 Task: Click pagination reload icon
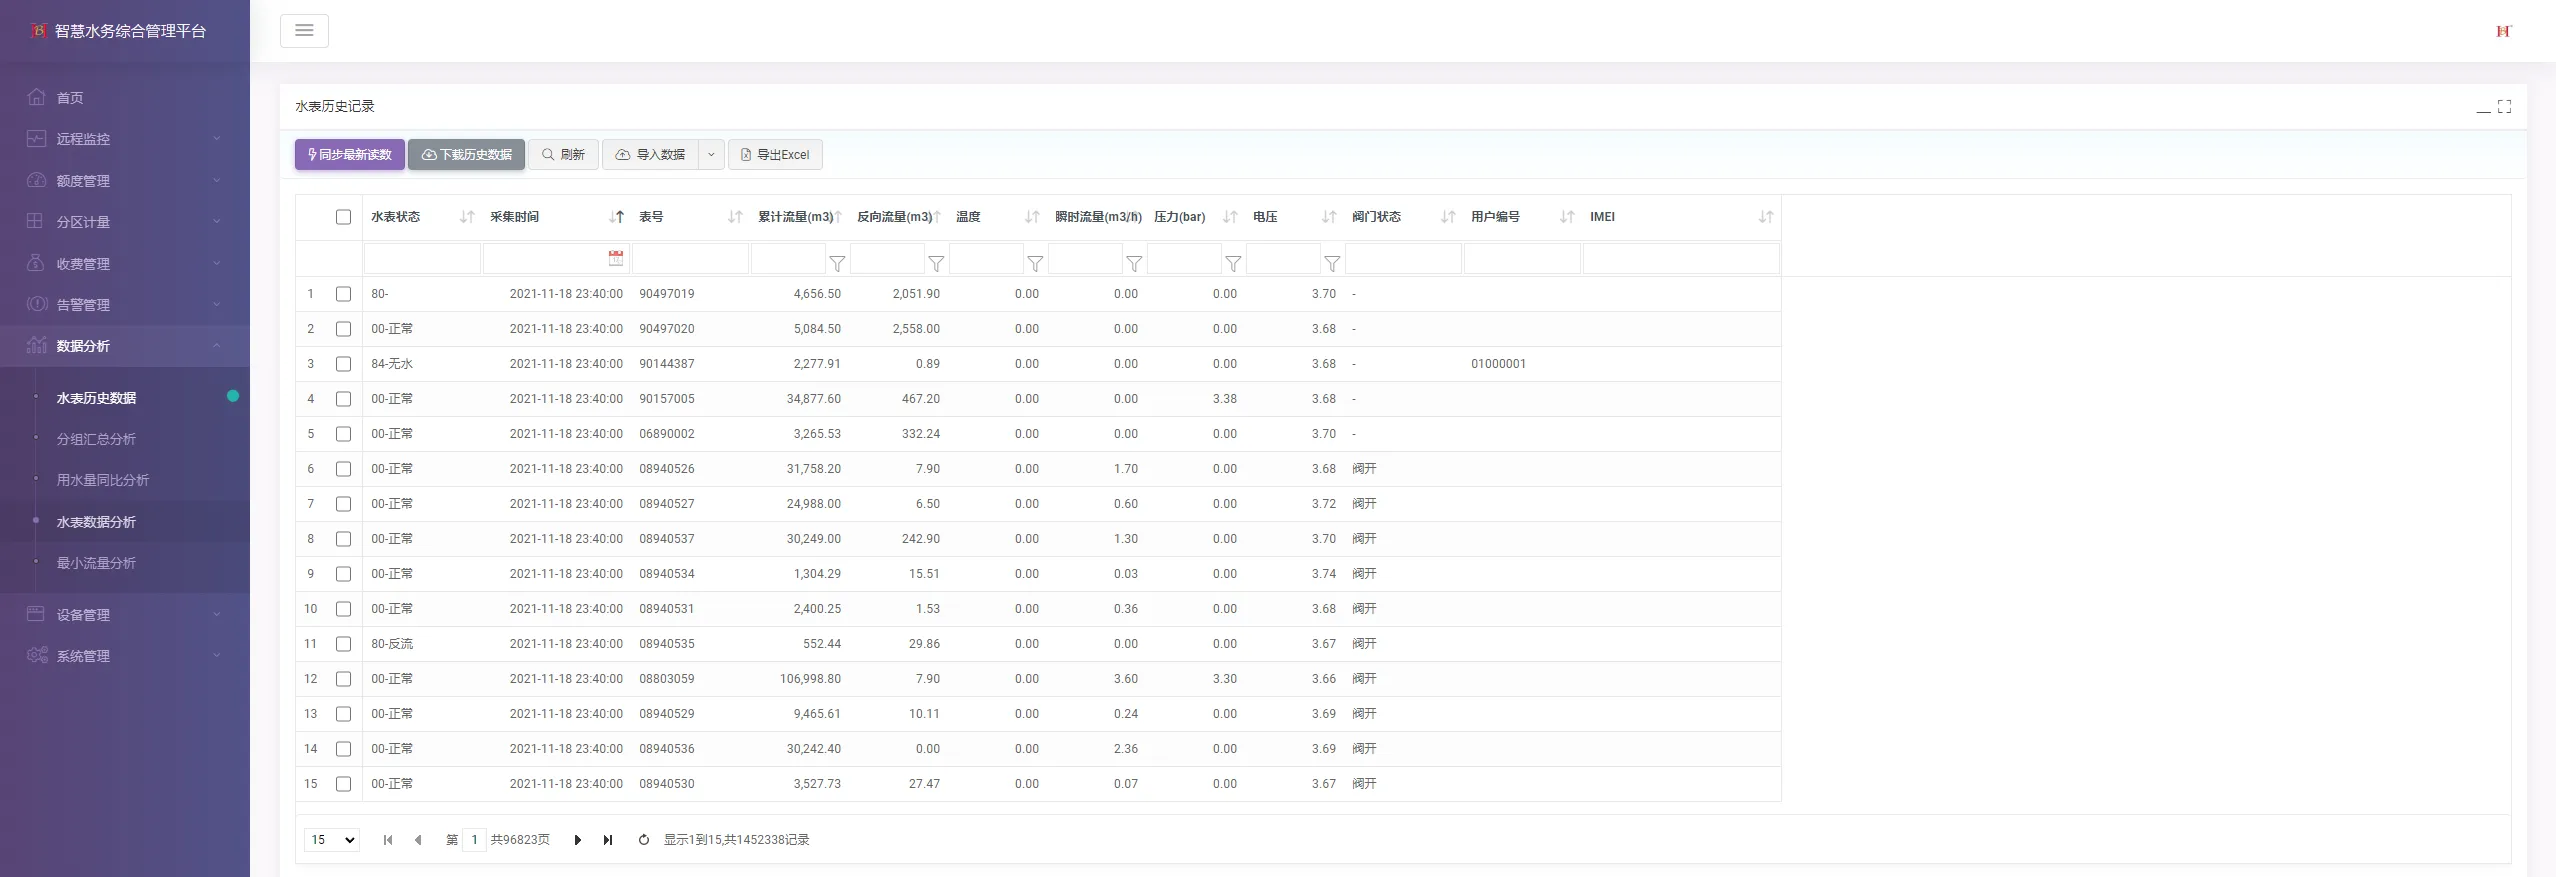643,840
